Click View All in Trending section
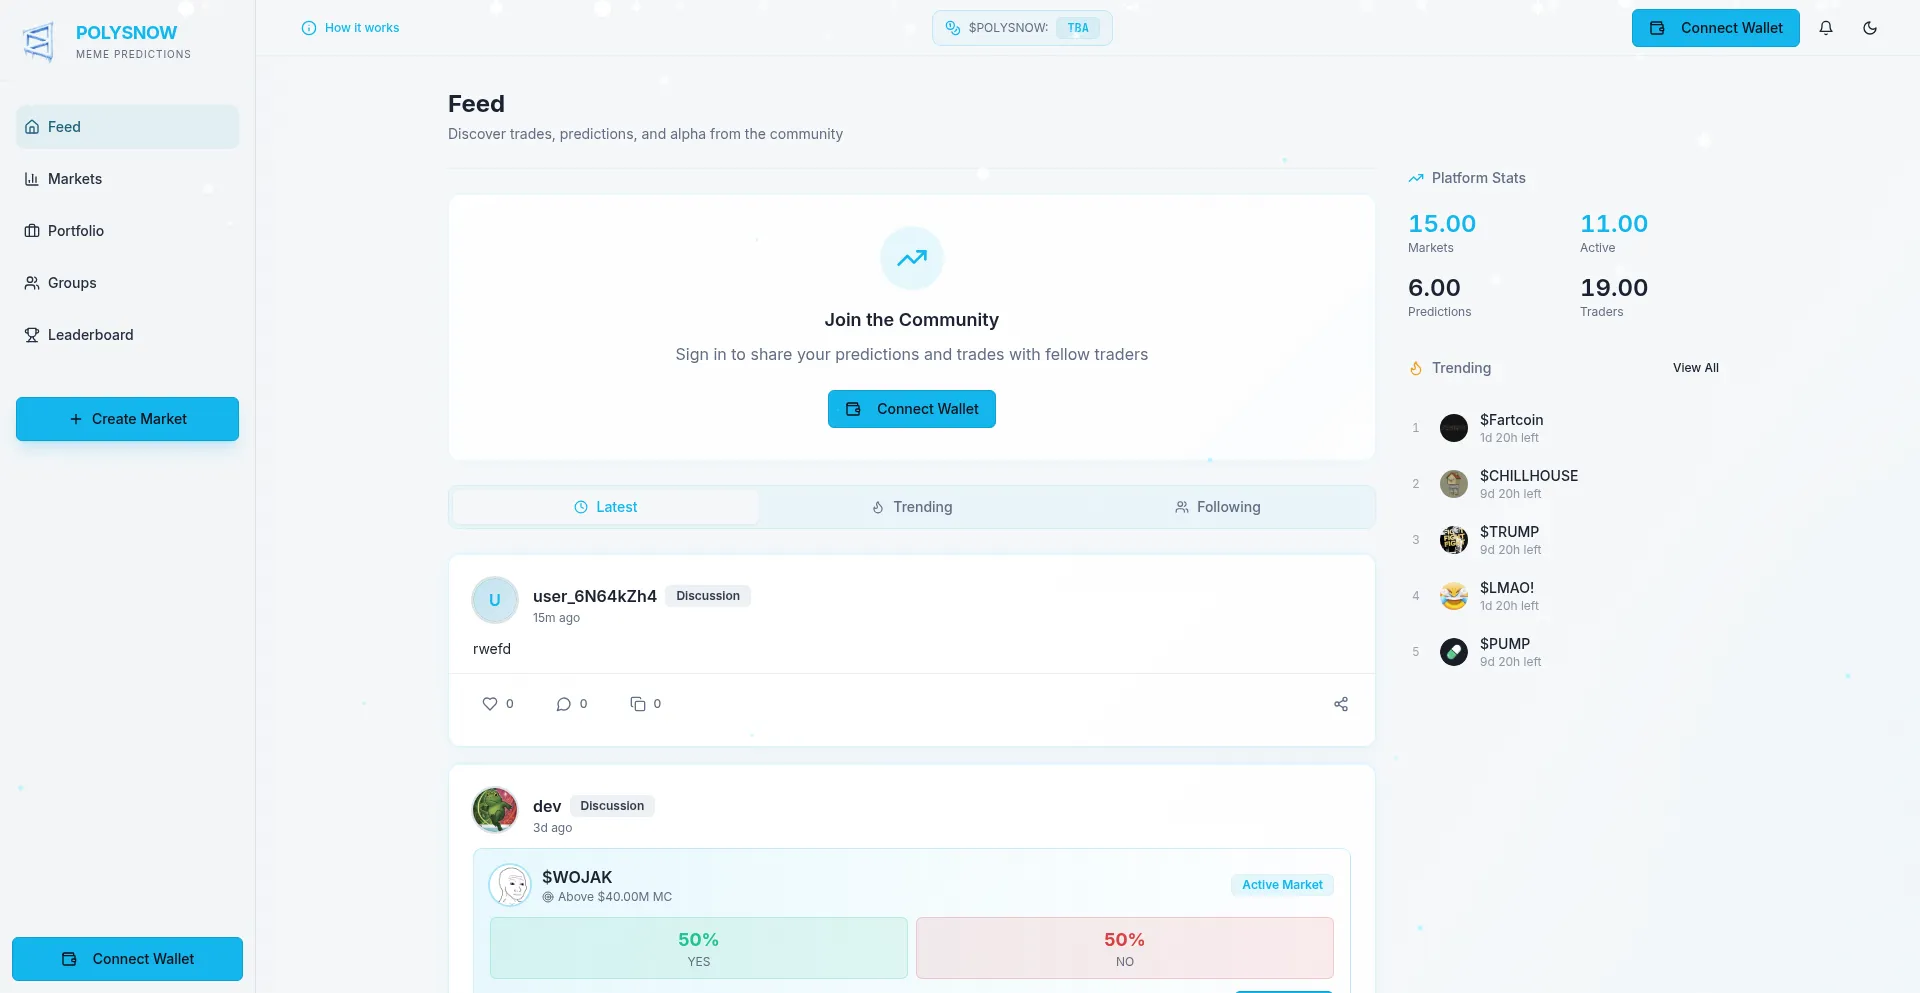This screenshot has height=993, width=1920. pyautogui.click(x=1695, y=368)
